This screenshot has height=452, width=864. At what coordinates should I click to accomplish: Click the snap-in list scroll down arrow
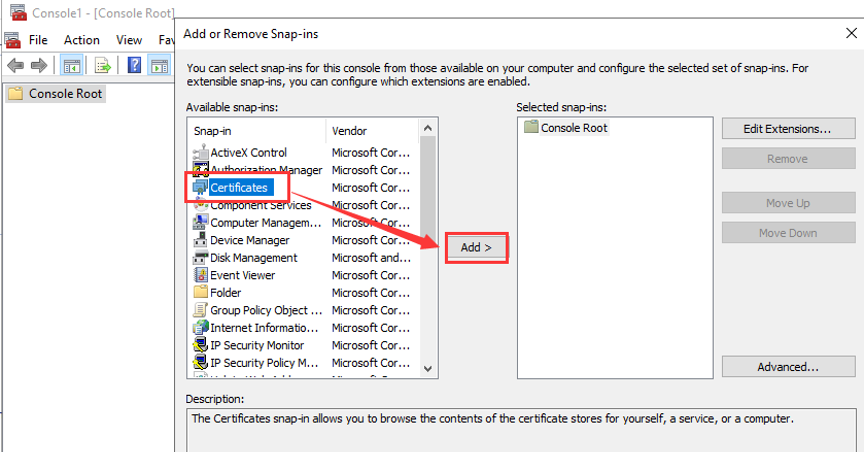[x=428, y=369]
